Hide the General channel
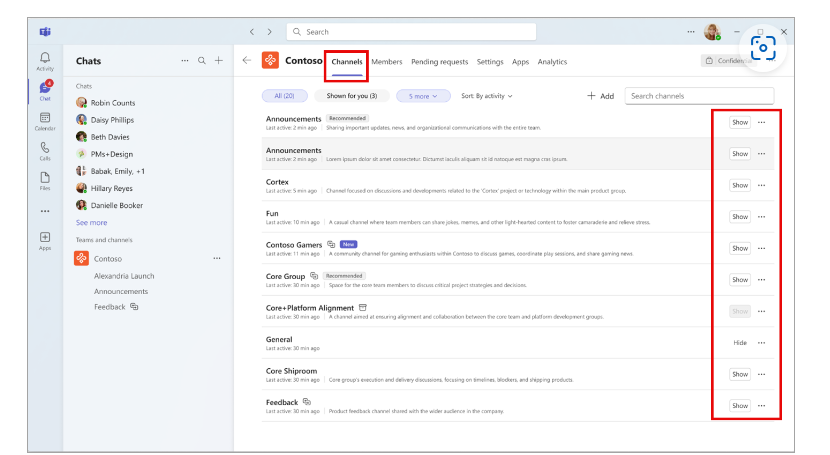This screenshot has height=455, width=830. pyautogui.click(x=740, y=343)
